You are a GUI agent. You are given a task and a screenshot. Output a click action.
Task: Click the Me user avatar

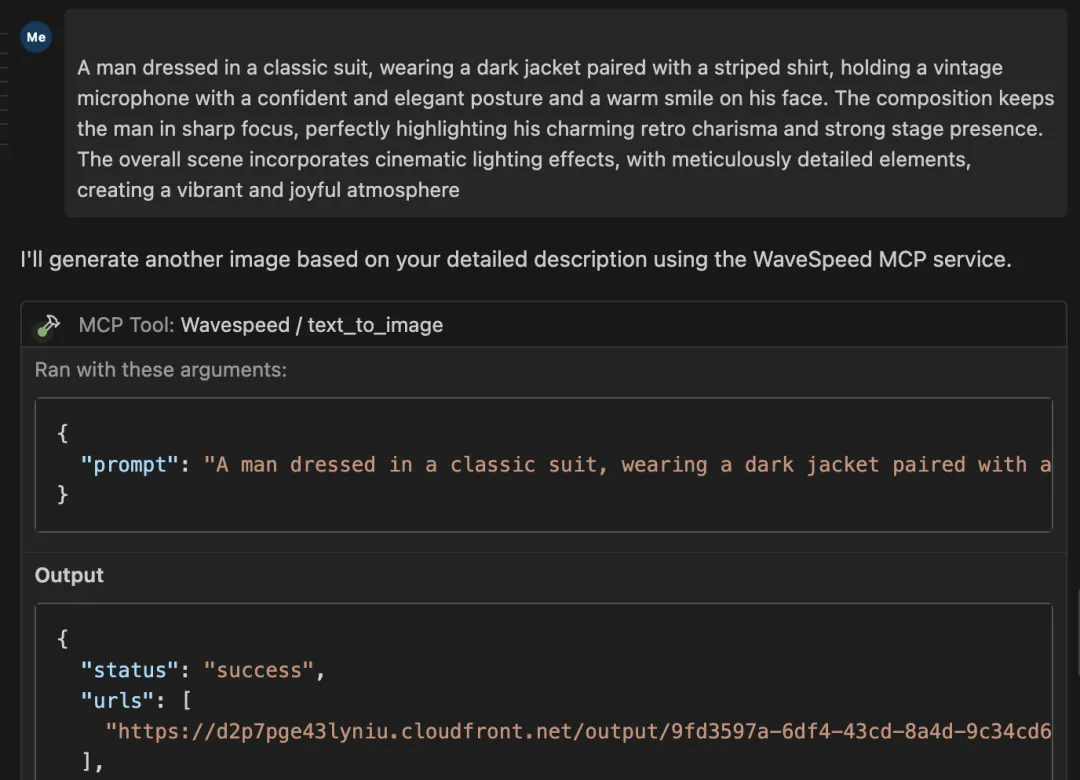36,37
